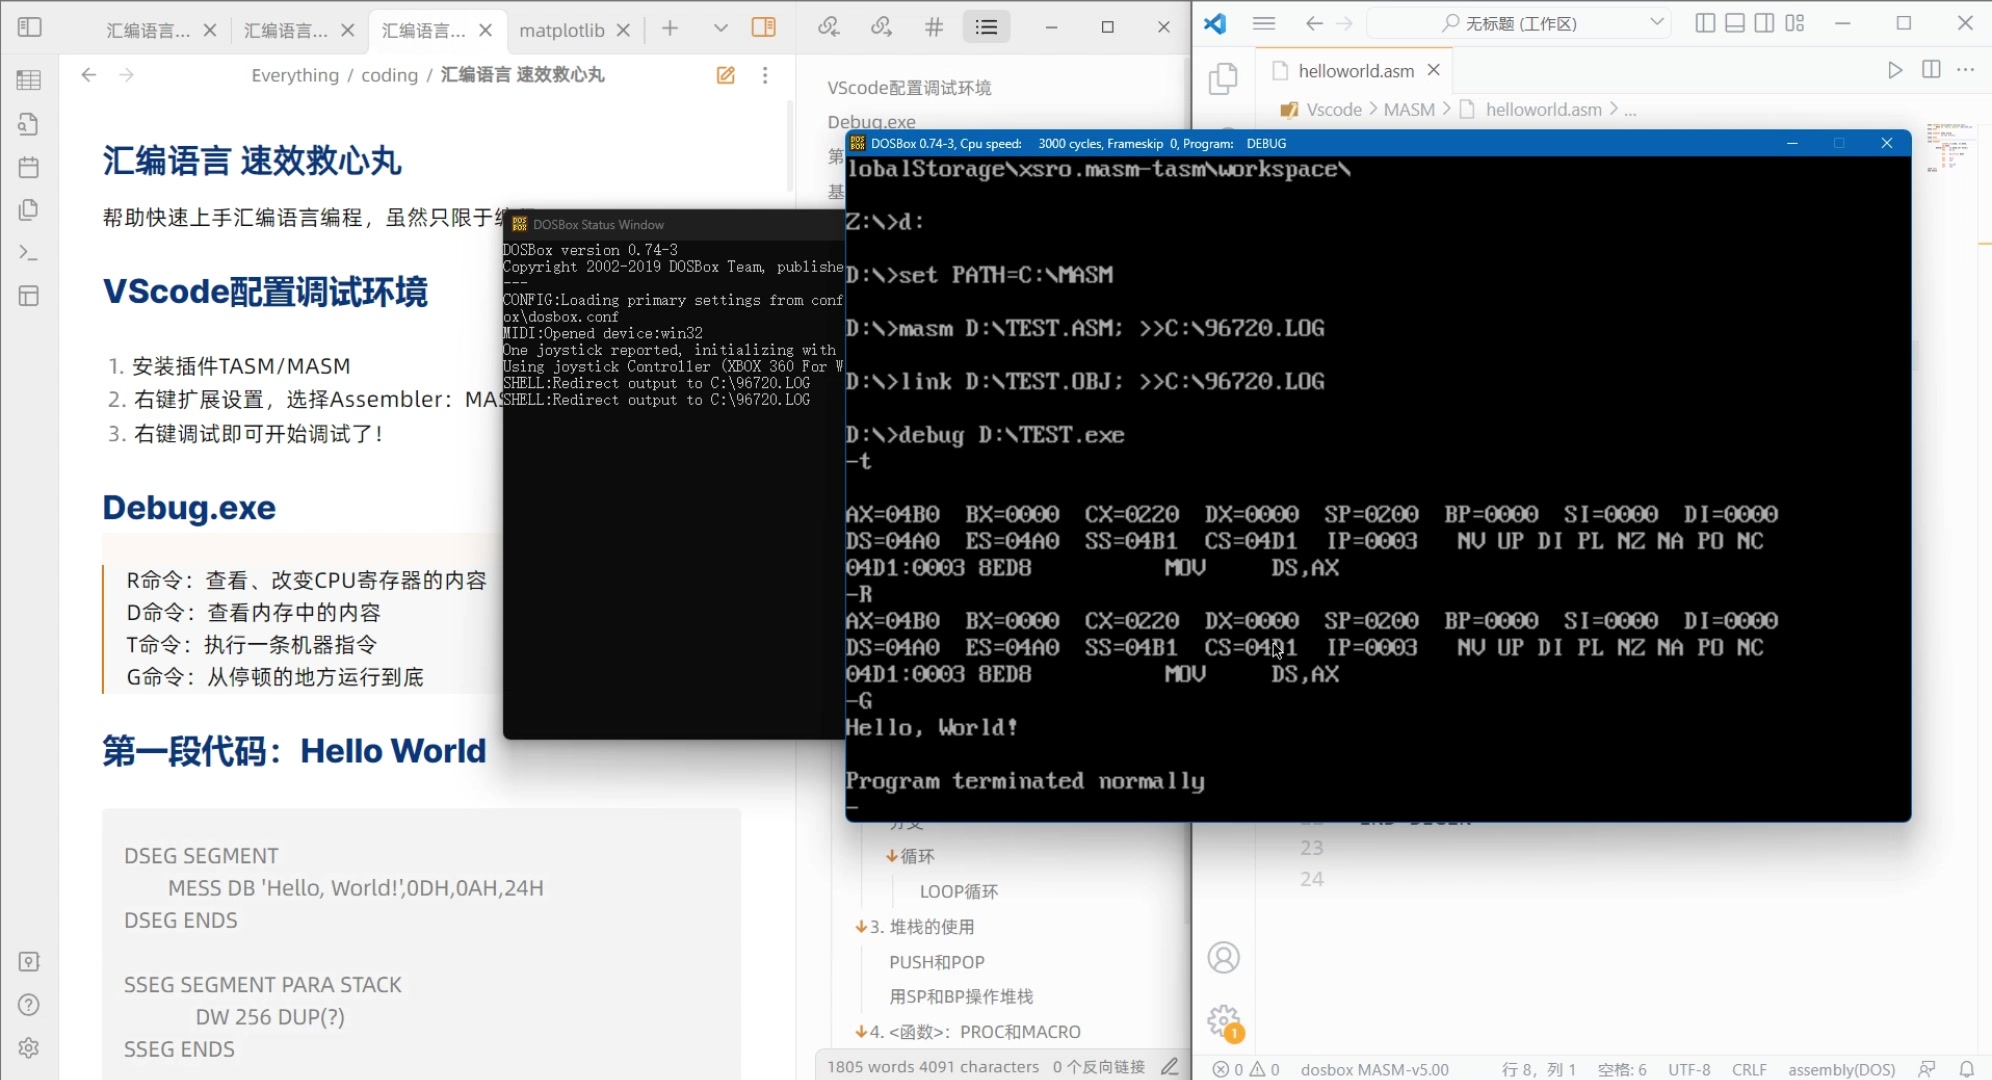Go back in VS Code navigation
1992x1080 pixels.
1314,23
